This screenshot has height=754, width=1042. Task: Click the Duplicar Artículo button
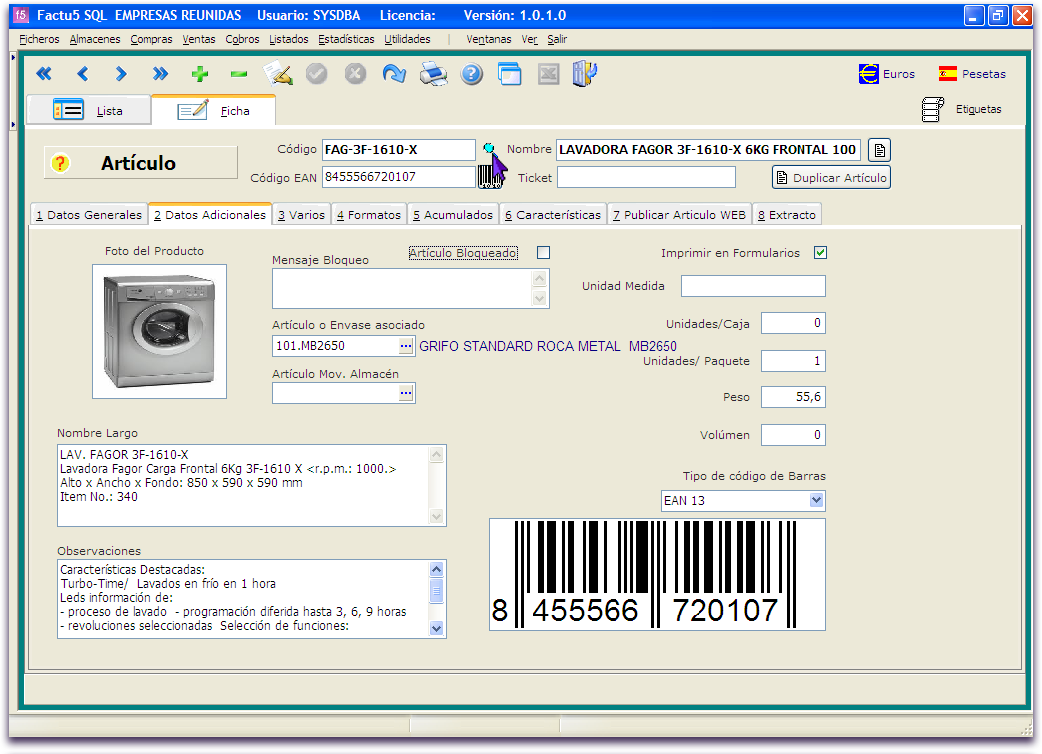831,177
